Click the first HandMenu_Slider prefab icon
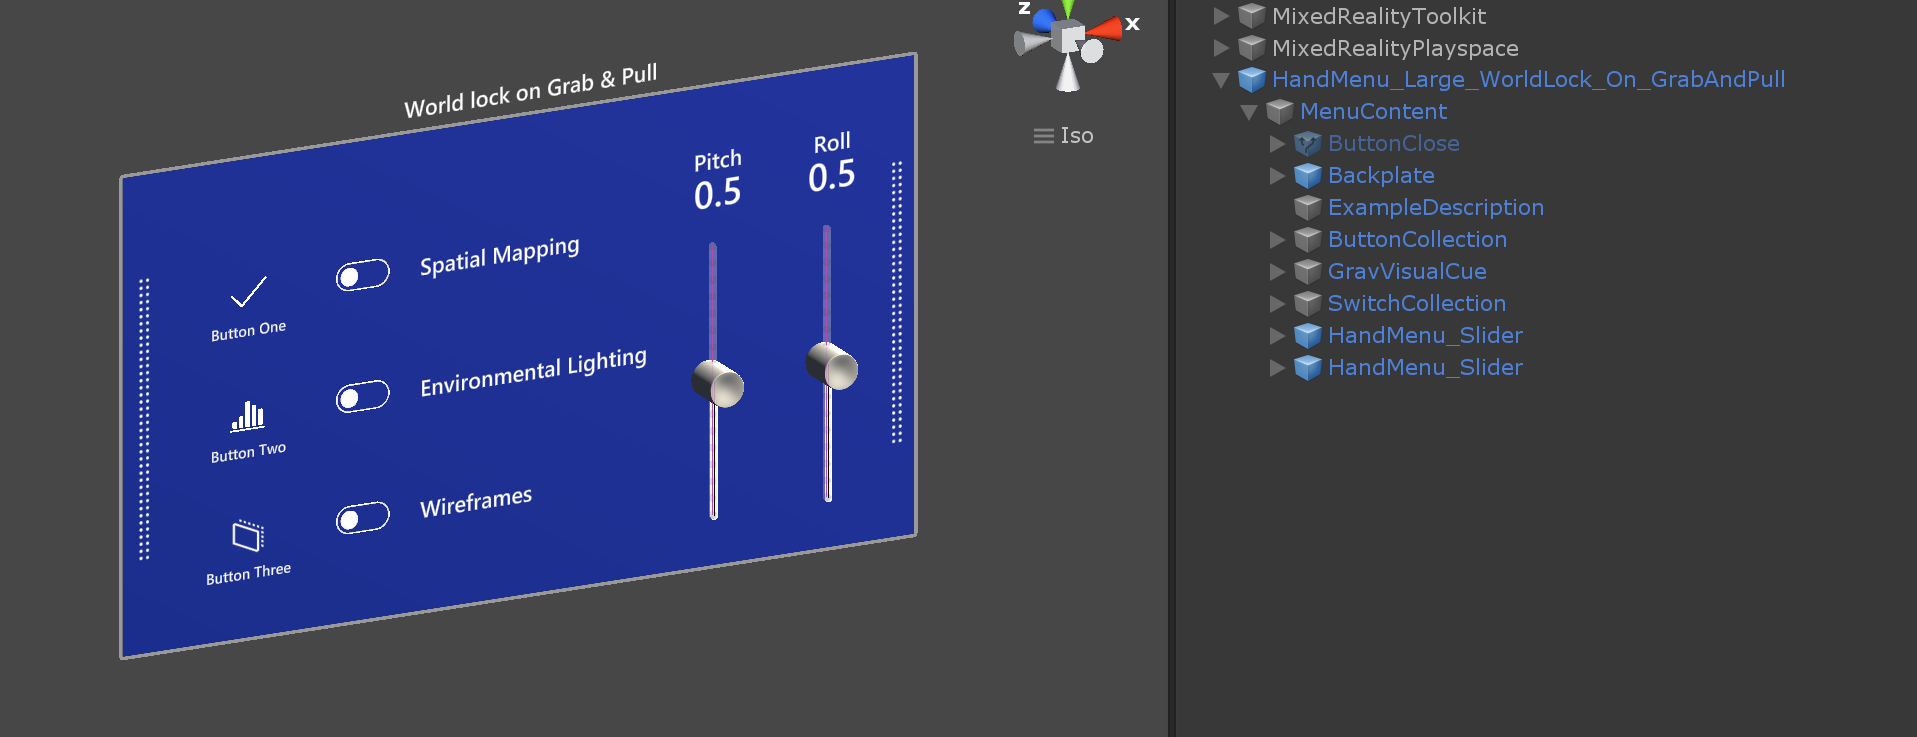Viewport: 1917px width, 737px height. point(1308,336)
